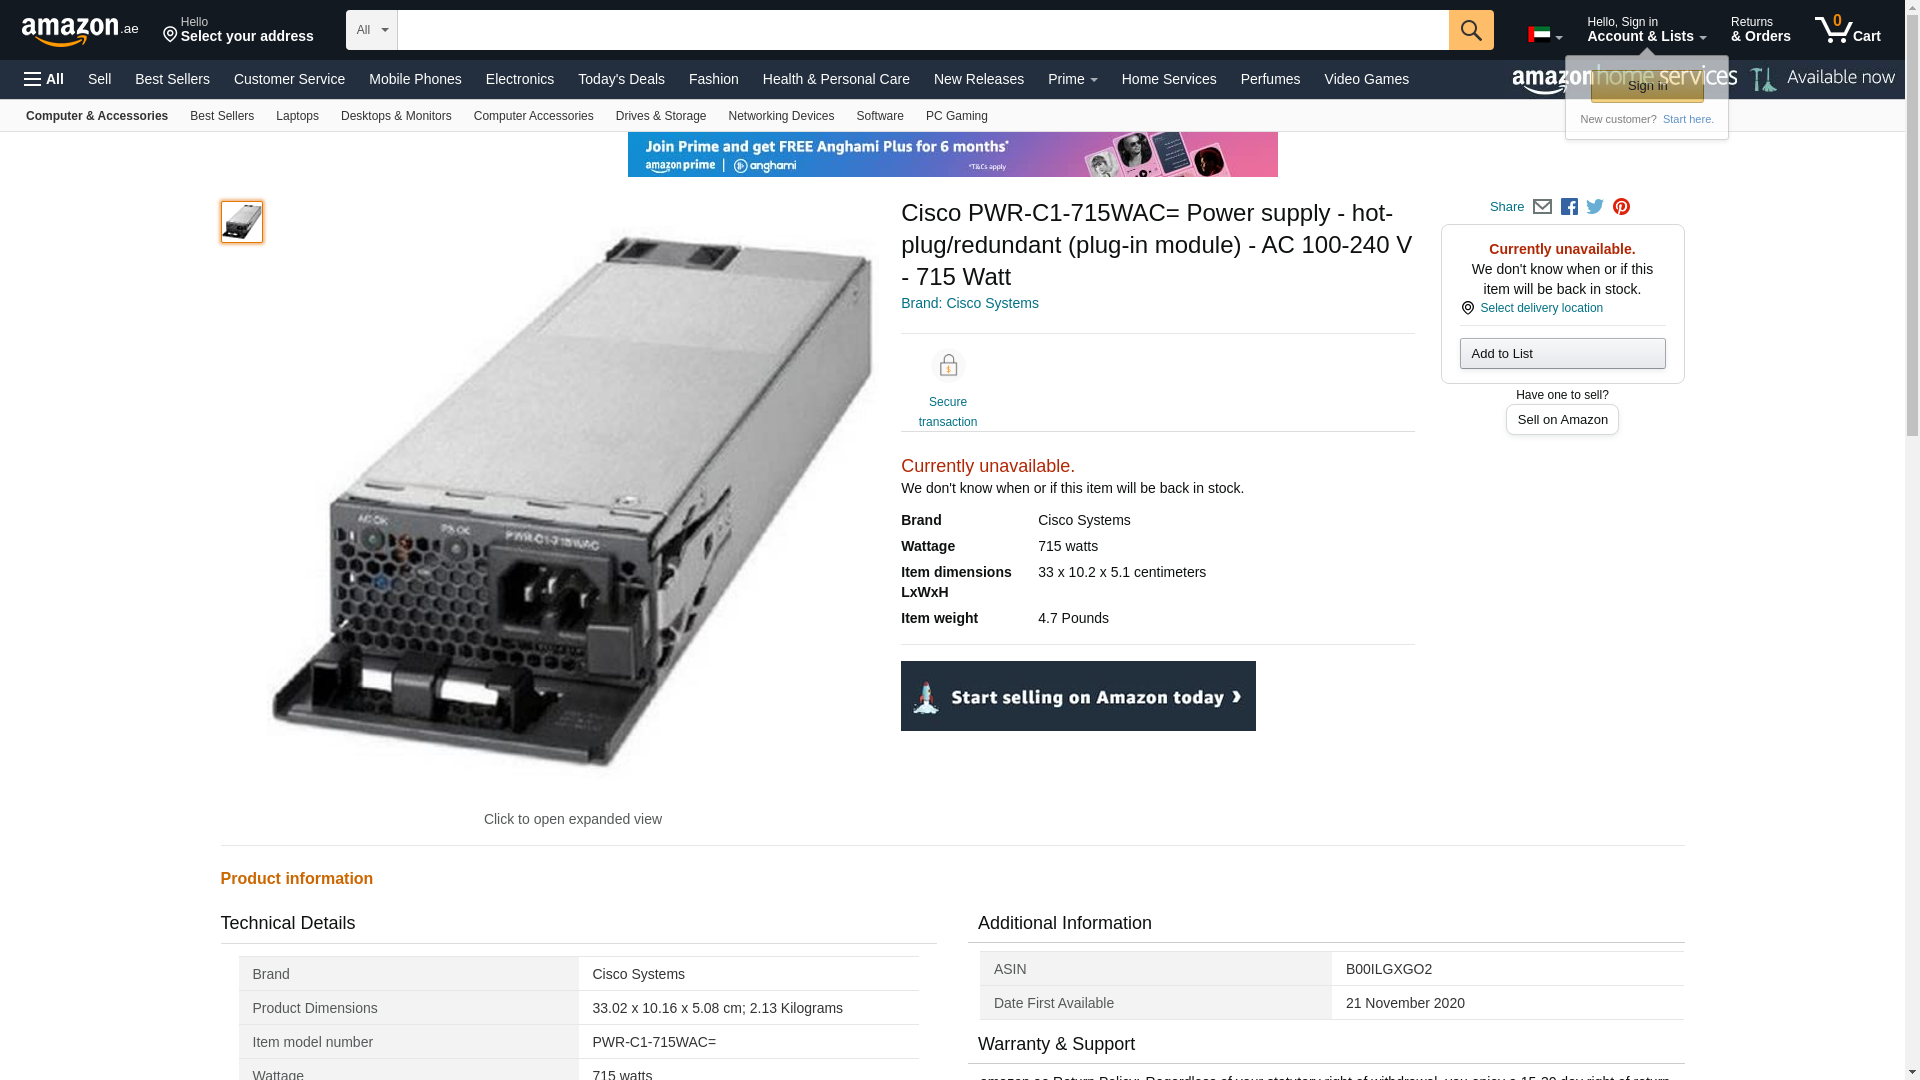Follow the Brand: Cisco Systems link

pyautogui.click(x=969, y=303)
